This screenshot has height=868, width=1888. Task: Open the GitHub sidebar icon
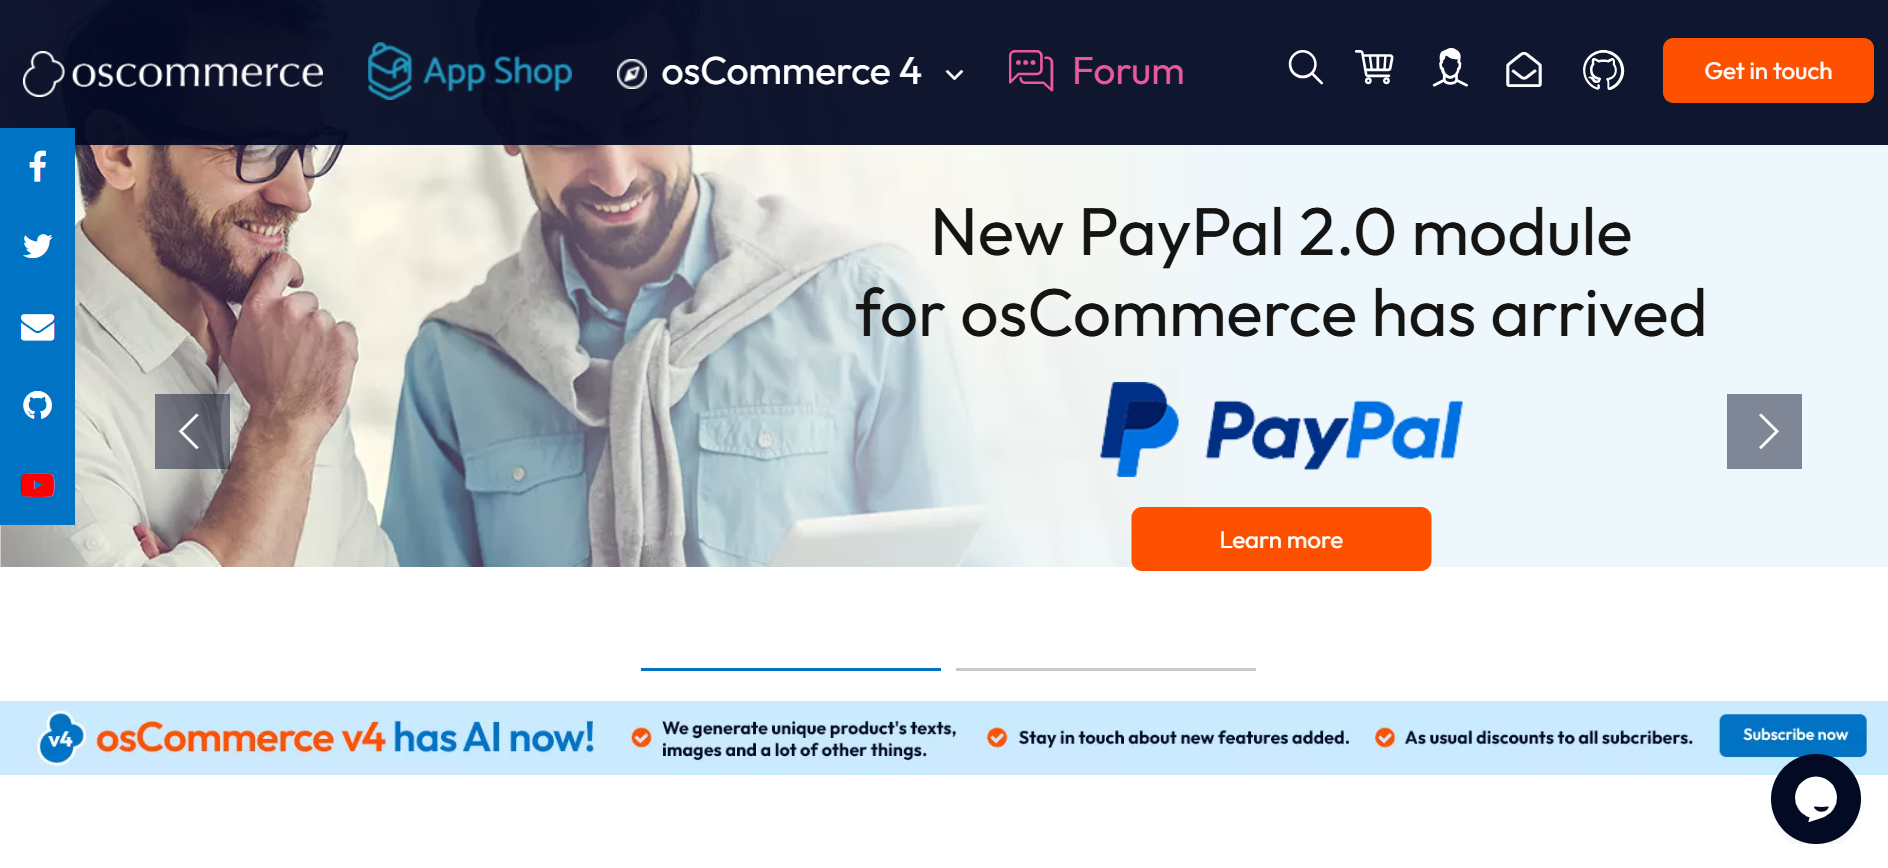pyautogui.click(x=37, y=405)
